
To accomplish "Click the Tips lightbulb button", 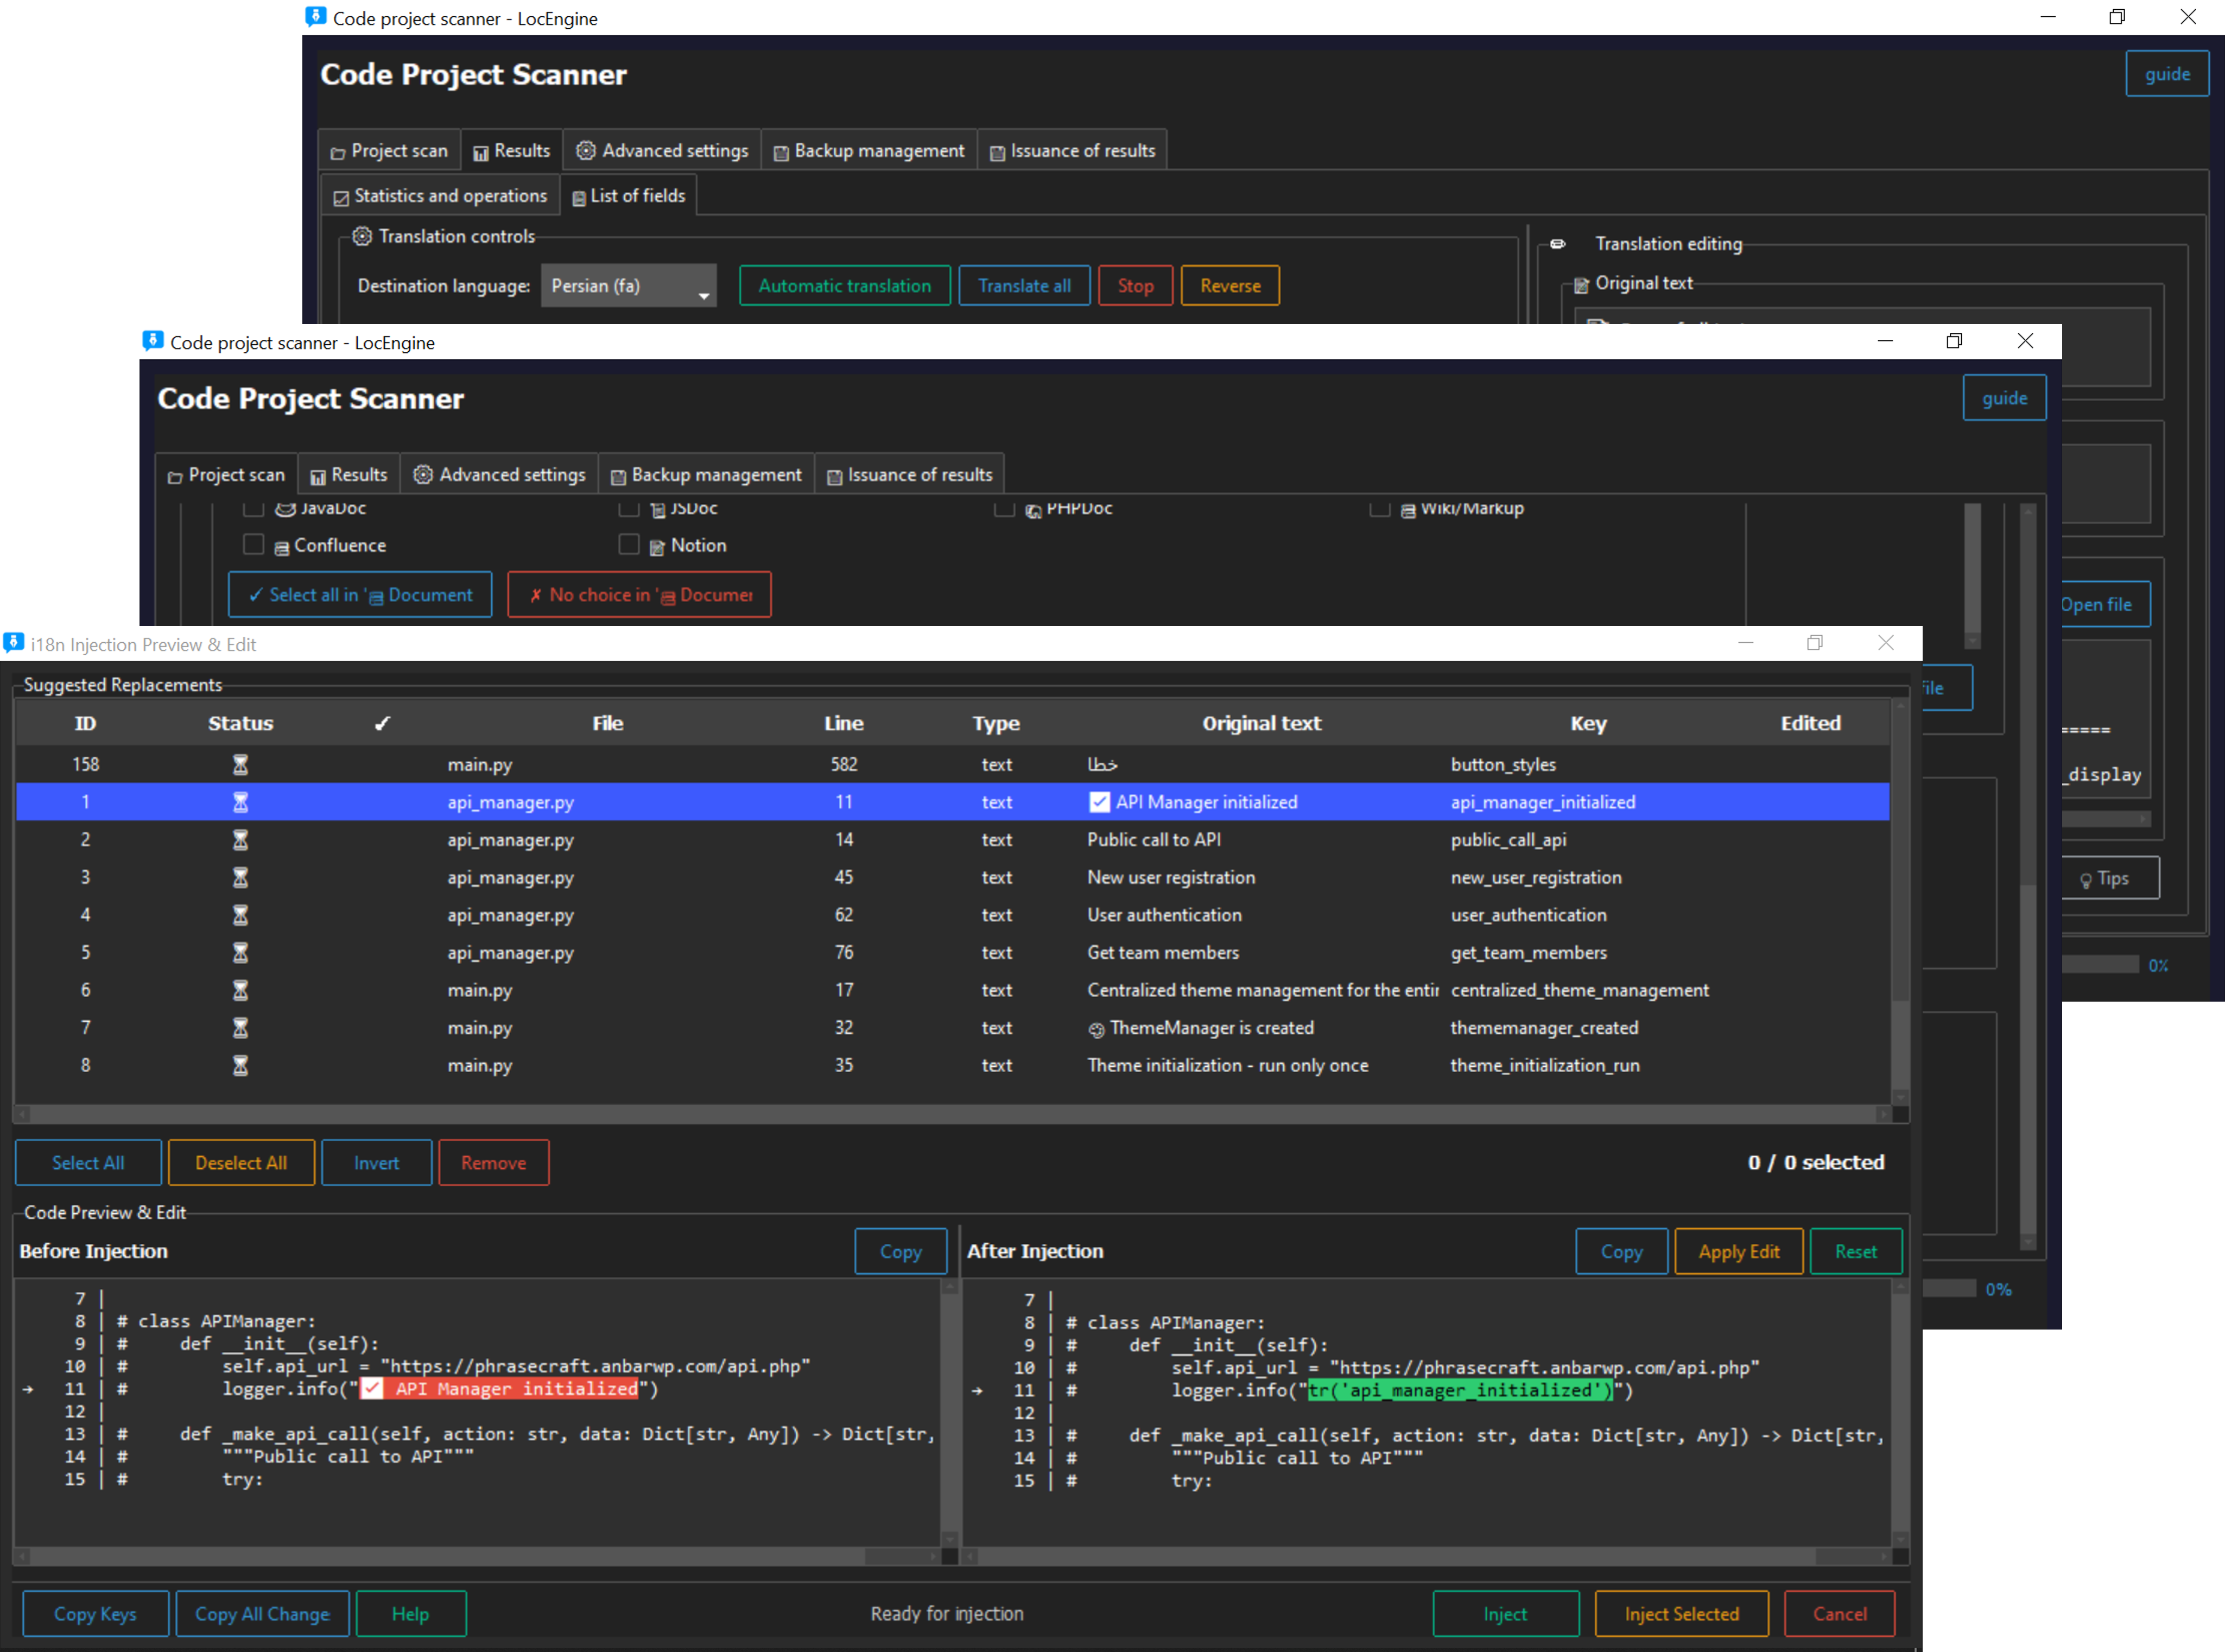I will tap(2110, 878).
